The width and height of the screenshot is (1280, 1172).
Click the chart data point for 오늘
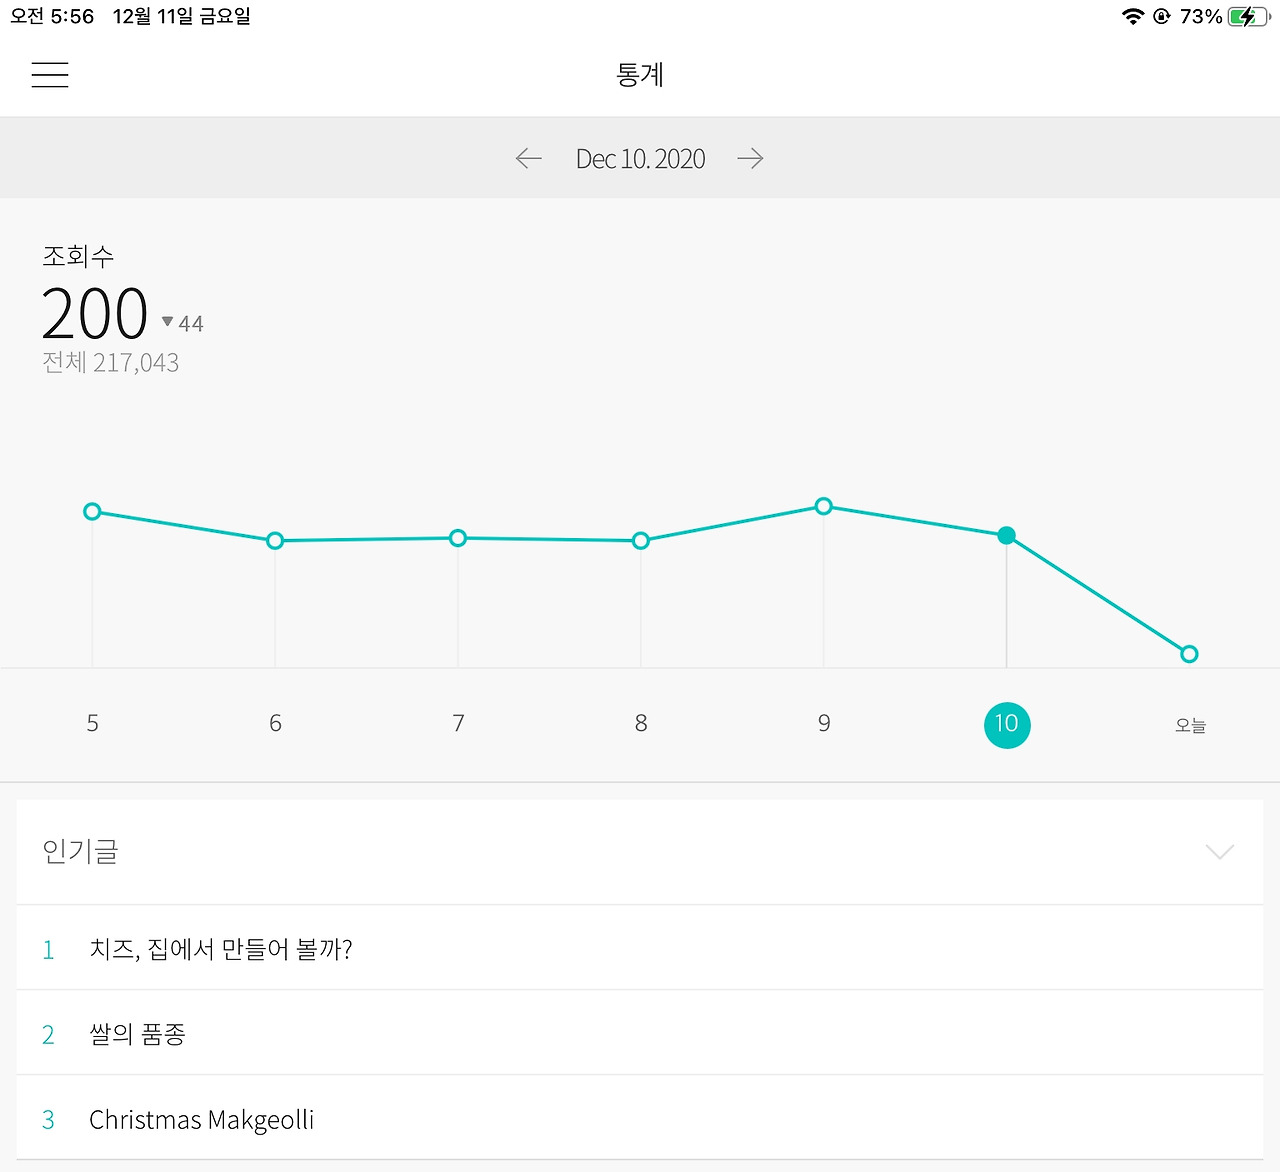pyautogui.click(x=1189, y=654)
